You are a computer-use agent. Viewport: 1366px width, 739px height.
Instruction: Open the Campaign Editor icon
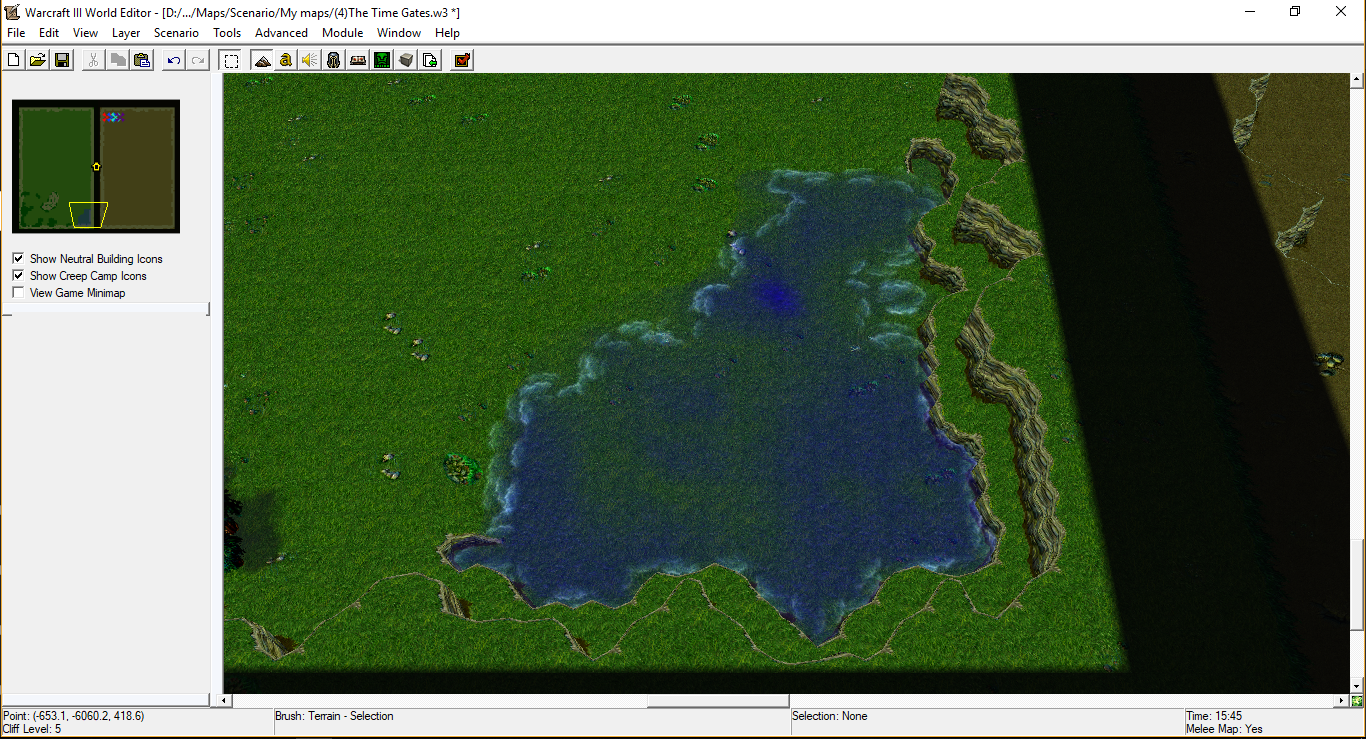[358, 60]
